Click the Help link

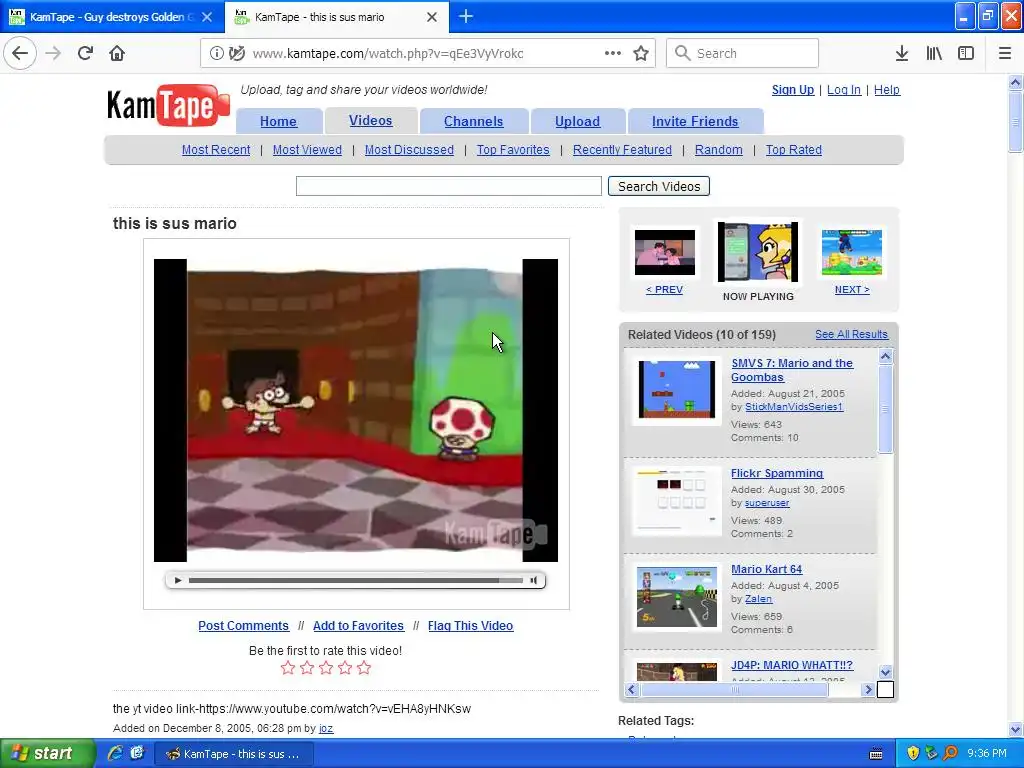(887, 90)
